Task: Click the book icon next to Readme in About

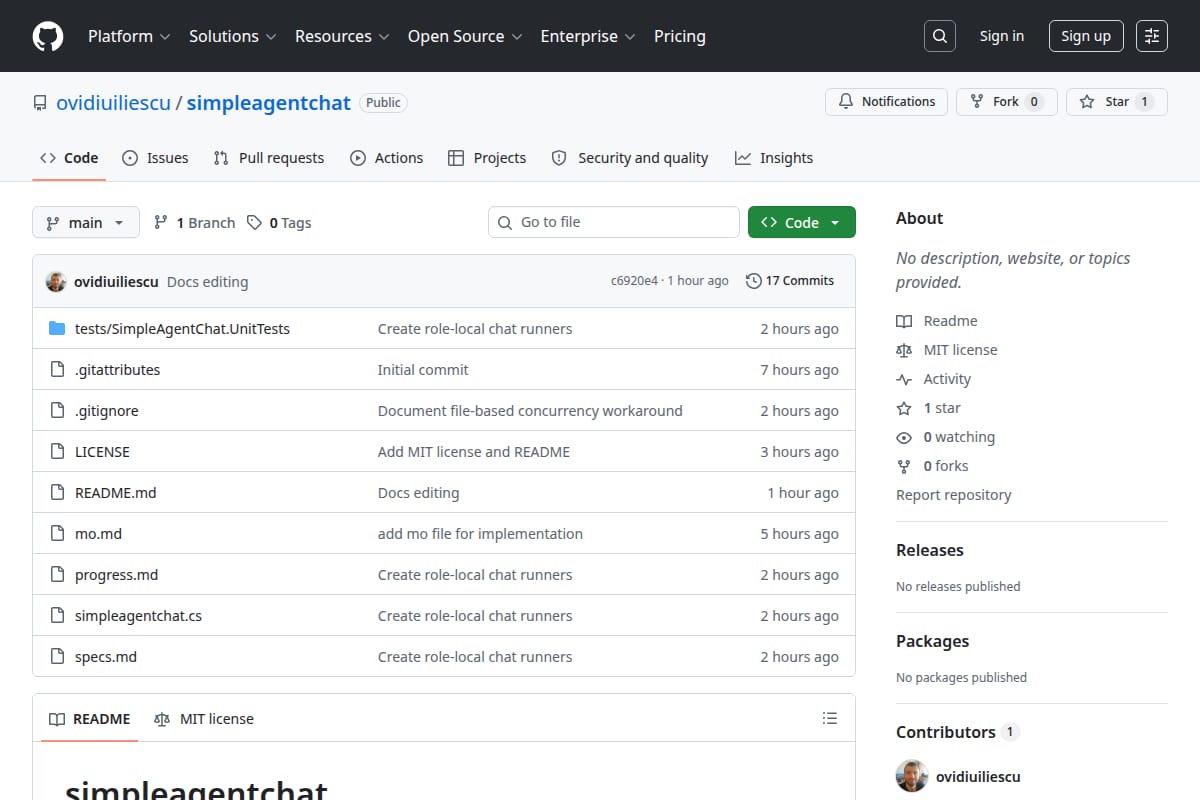Action: [x=904, y=321]
